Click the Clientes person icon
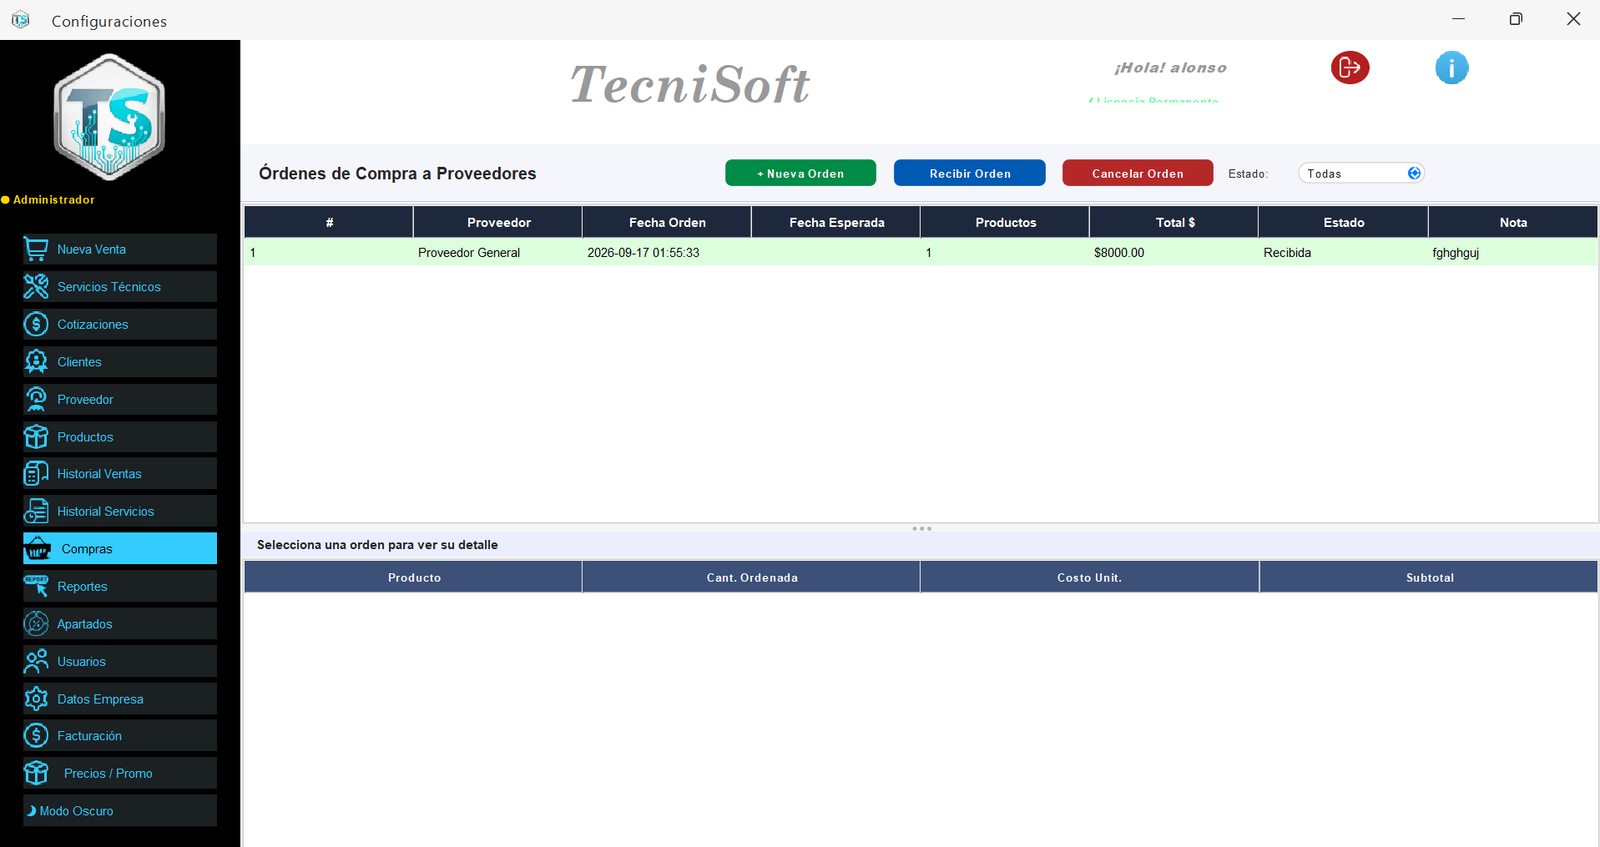 (36, 362)
